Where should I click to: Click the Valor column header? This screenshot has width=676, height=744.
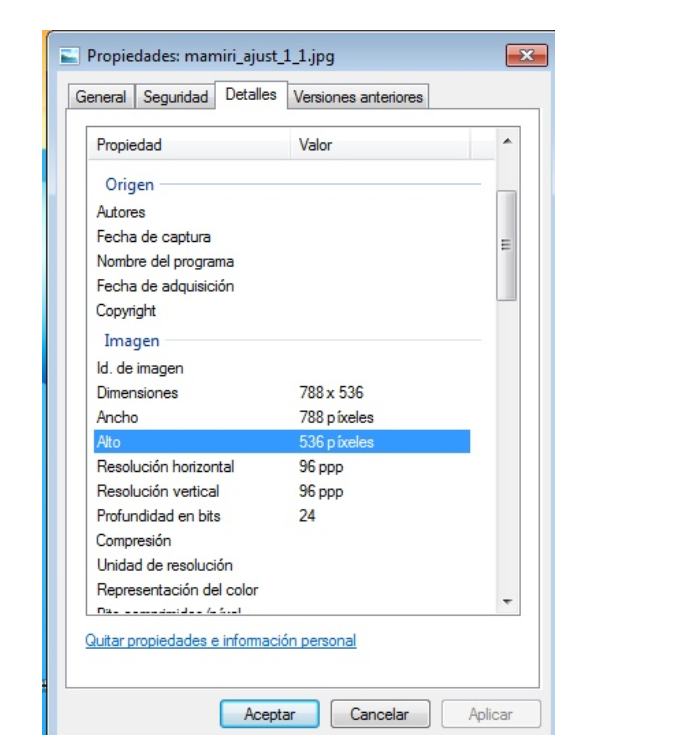coord(390,145)
